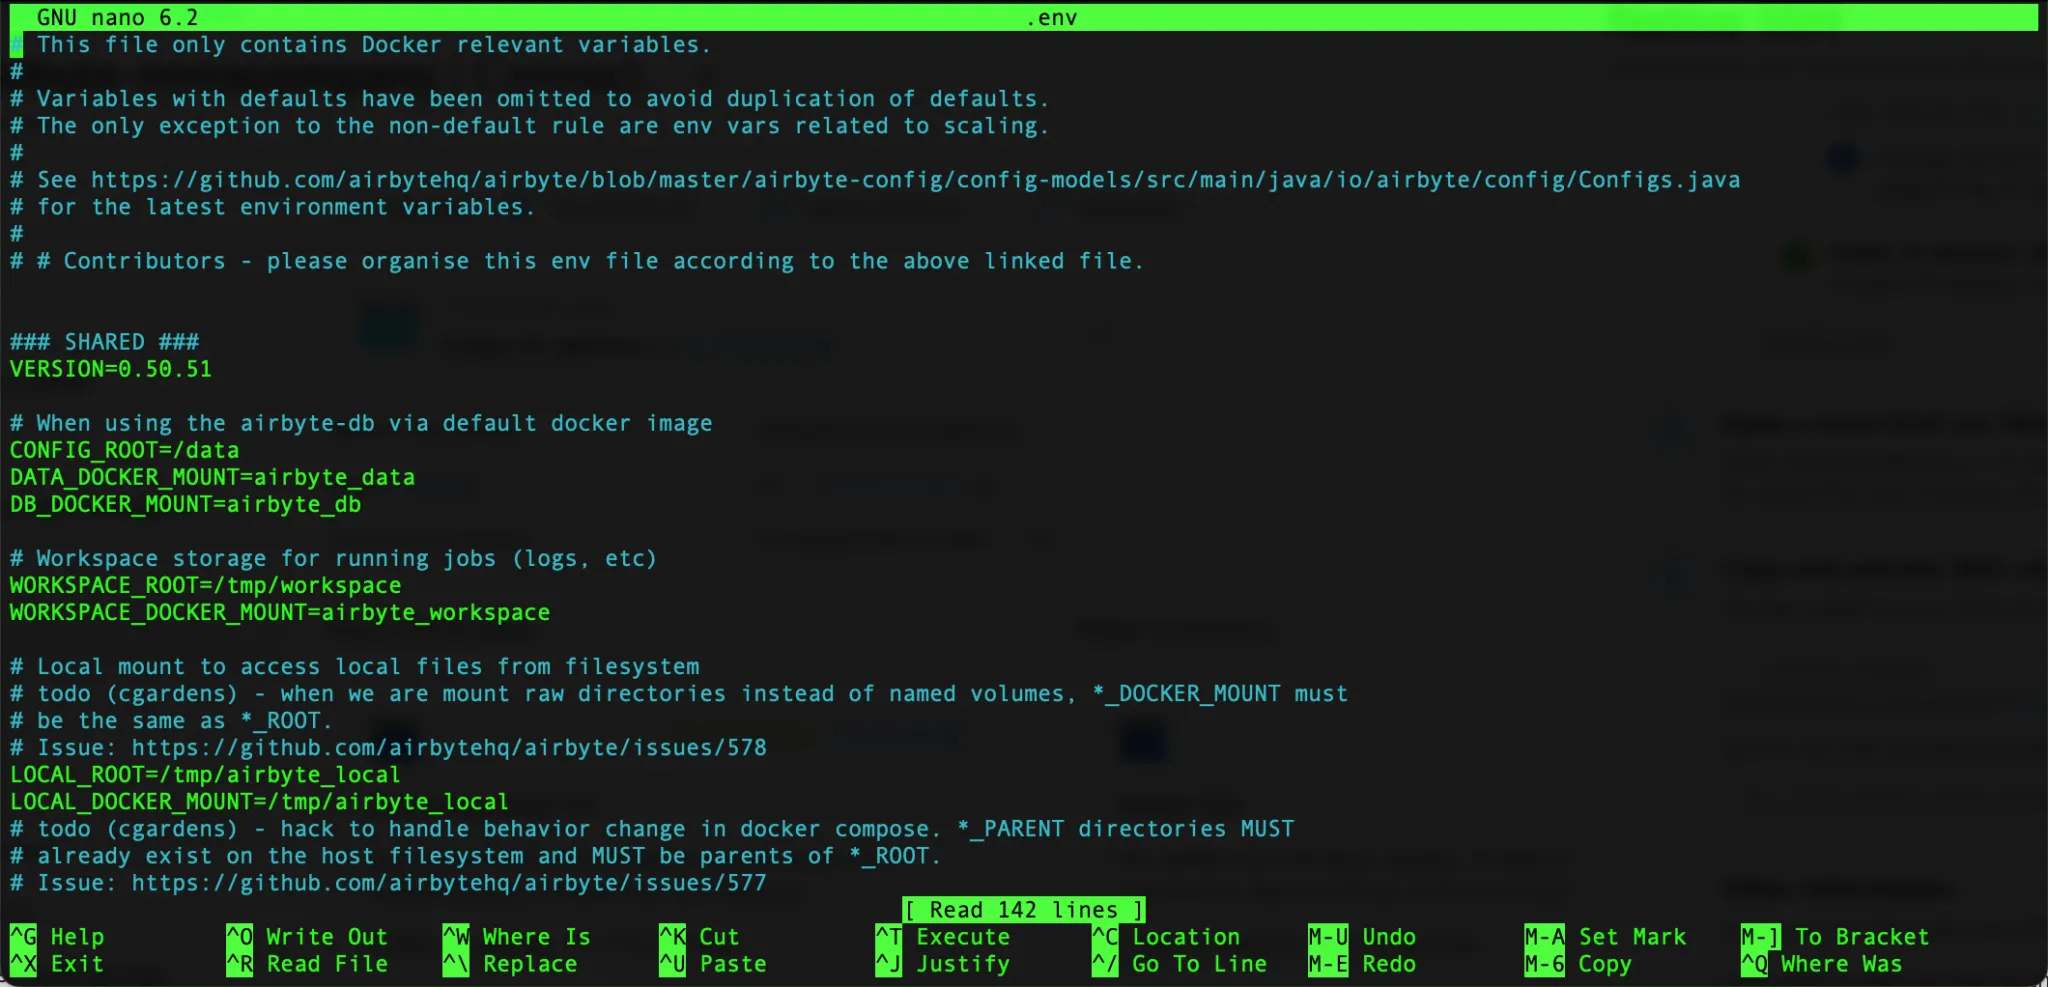Click the ^G Help shortcut

[x=58, y=937]
